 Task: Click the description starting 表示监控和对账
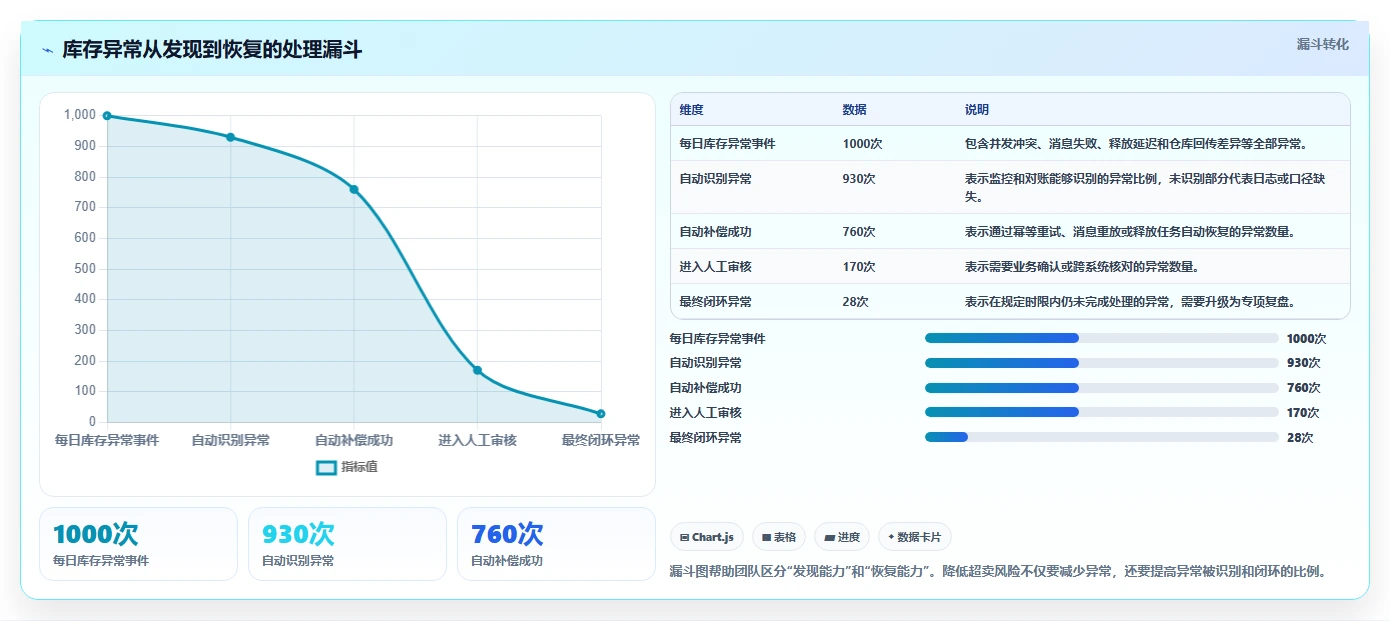(1145, 188)
